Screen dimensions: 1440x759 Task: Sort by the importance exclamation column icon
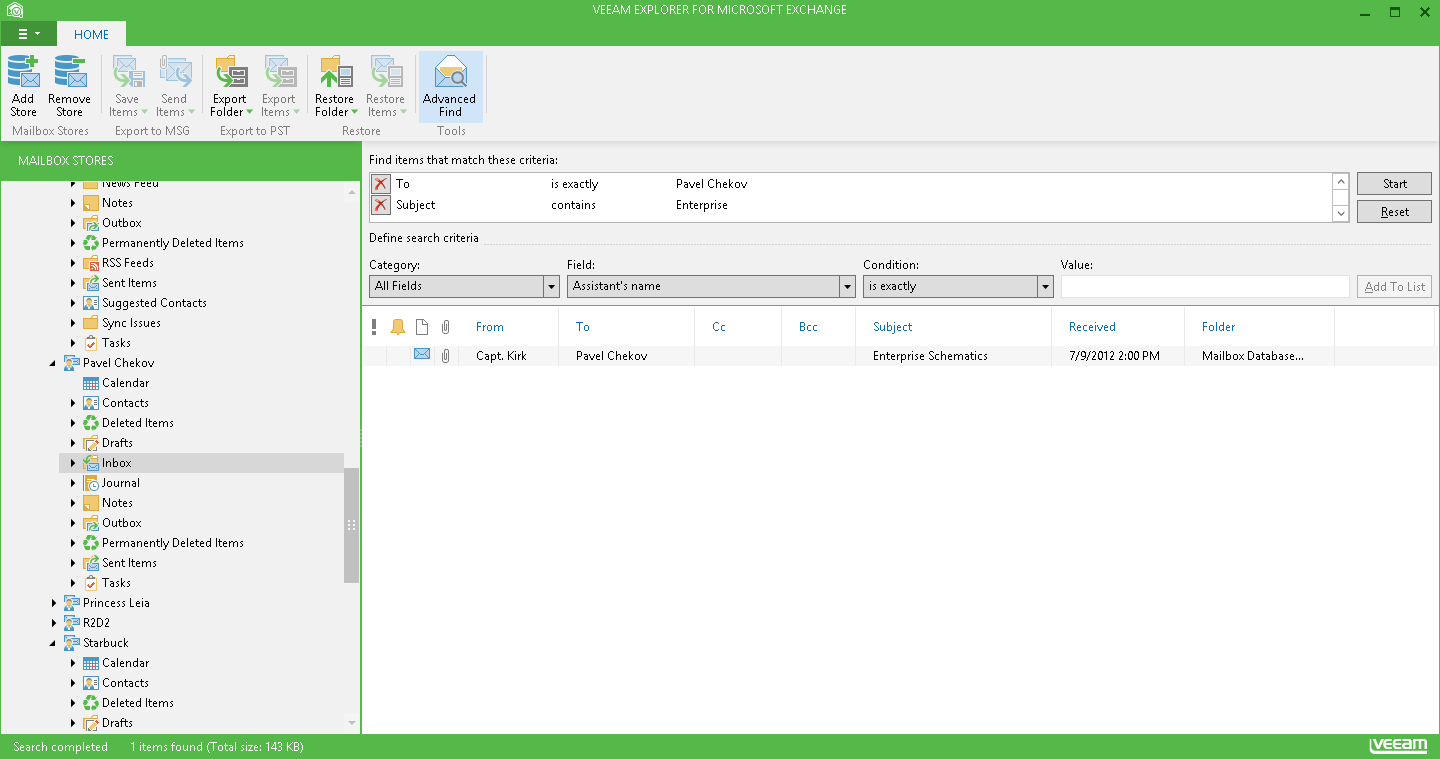coord(374,327)
